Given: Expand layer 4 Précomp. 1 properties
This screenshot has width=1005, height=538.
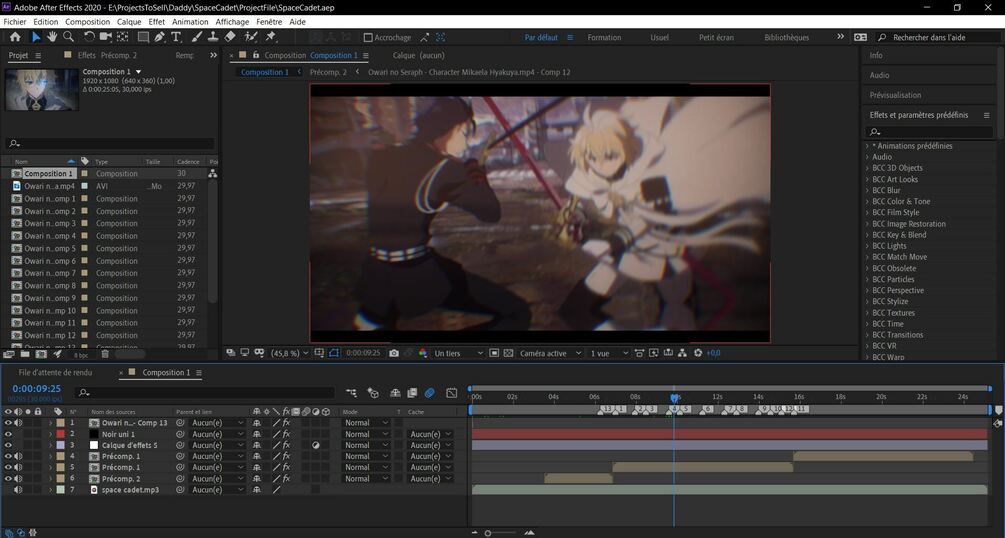Looking at the screenshot, I should (x=50, y=457).
